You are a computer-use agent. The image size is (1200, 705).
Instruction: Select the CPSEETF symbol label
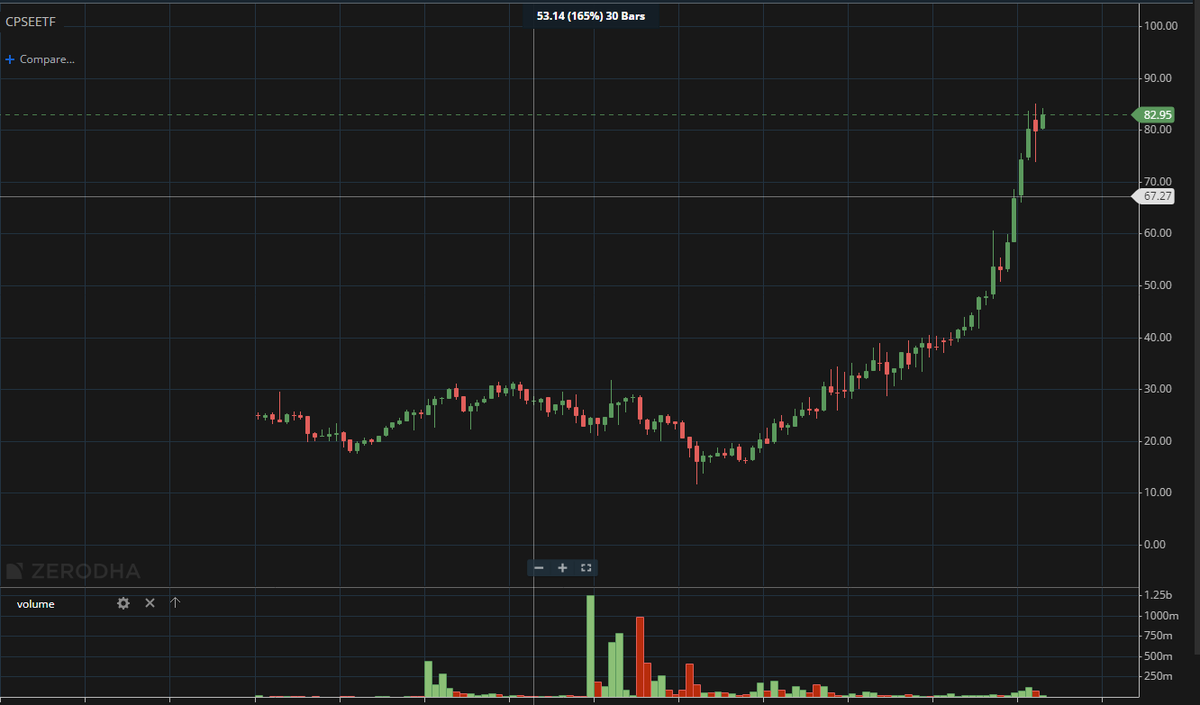click(30, 19)
